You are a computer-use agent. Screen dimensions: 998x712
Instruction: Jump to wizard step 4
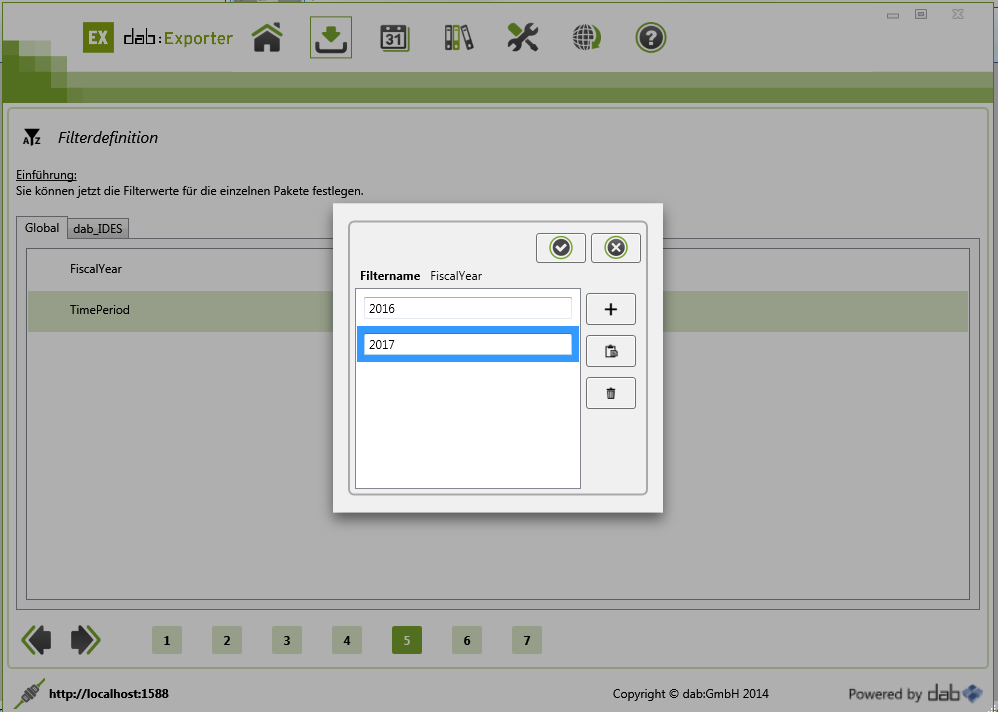click(347, 640)
